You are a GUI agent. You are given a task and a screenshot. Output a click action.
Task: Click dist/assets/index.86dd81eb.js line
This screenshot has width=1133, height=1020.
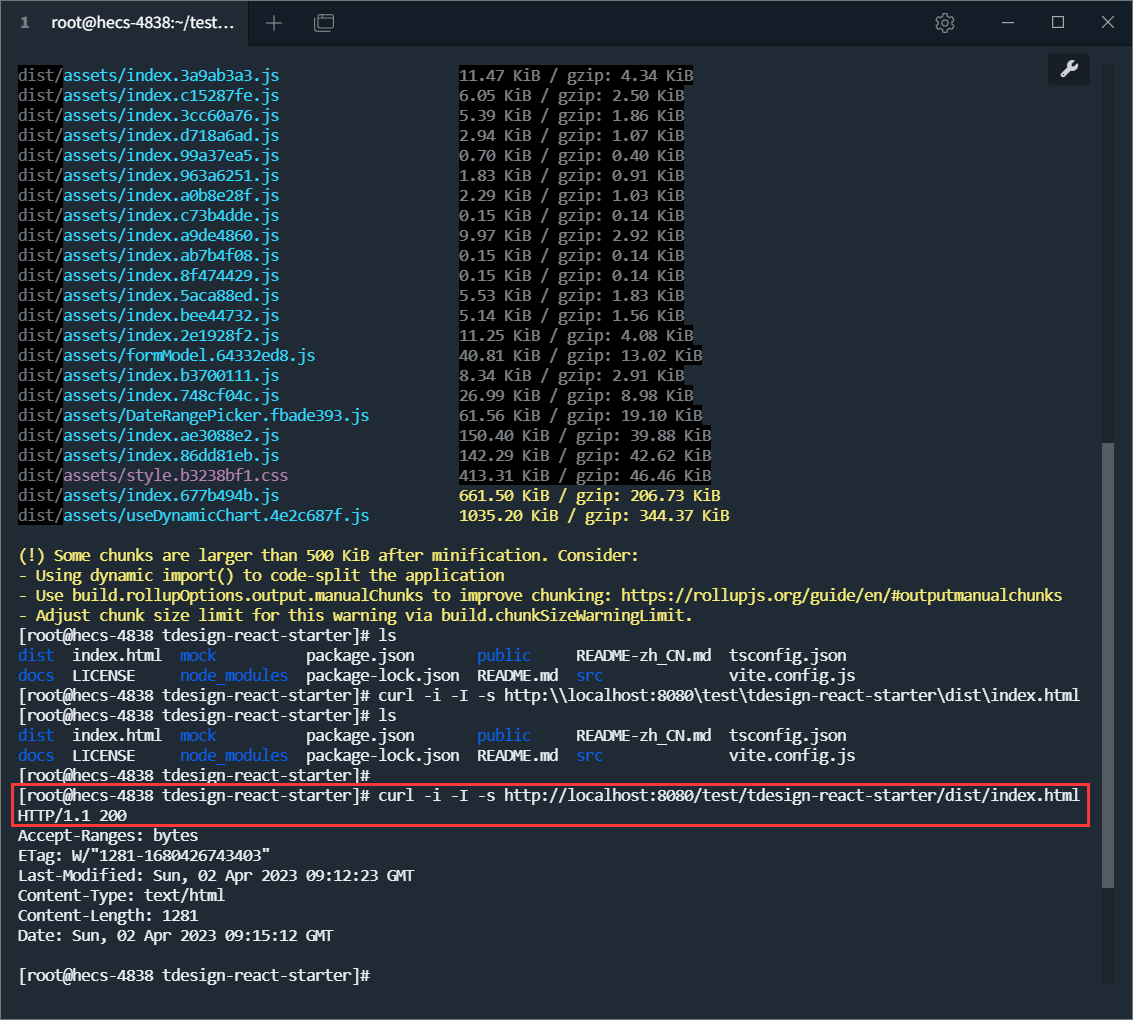(148, 455)
